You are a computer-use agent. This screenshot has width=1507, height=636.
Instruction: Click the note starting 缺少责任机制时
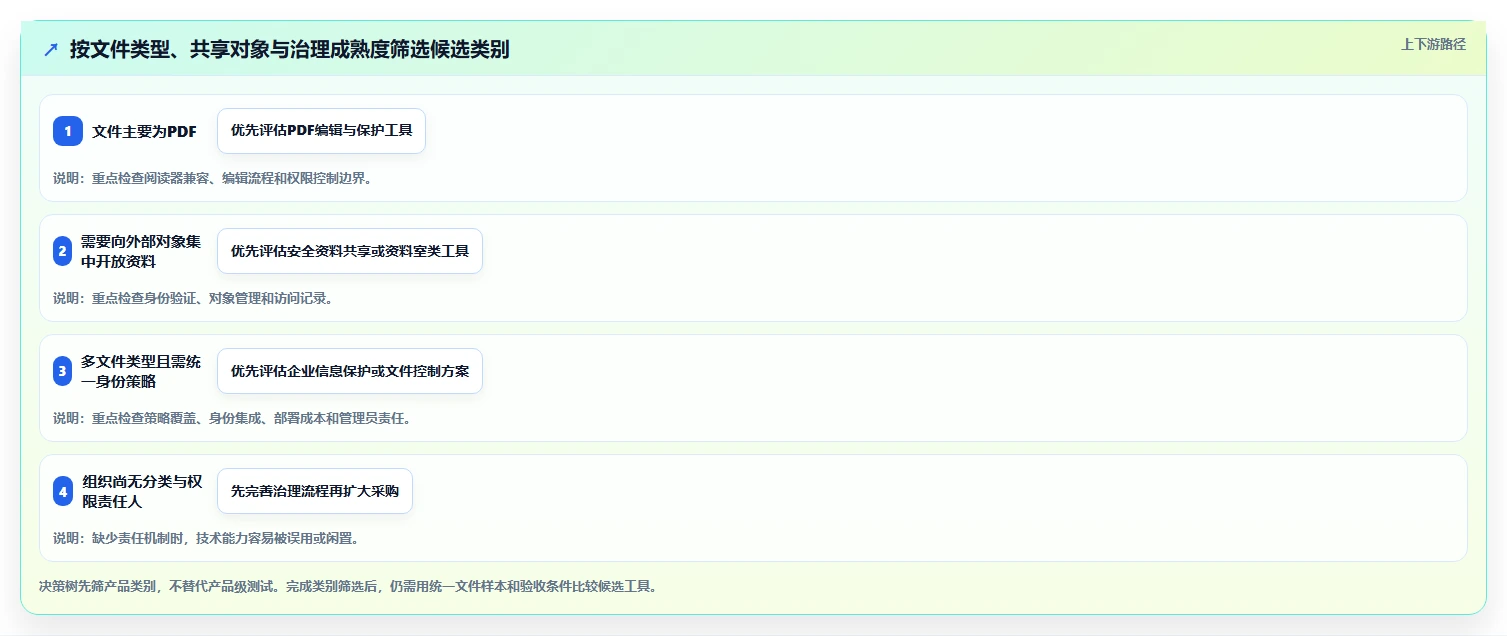click(x=206, y=538)
